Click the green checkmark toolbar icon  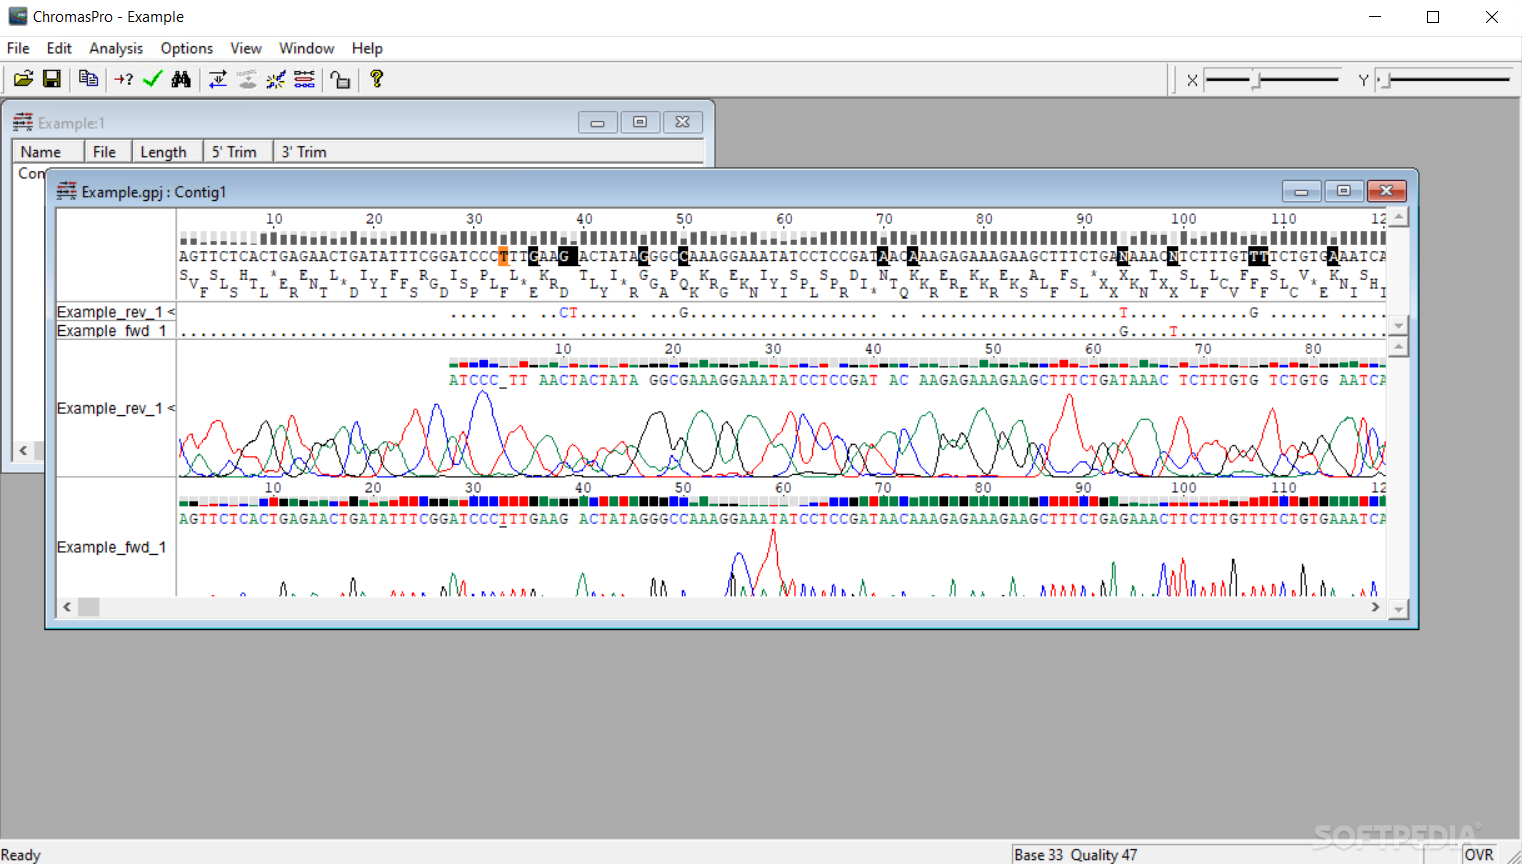pyautogui.click(x=152, y=79)
